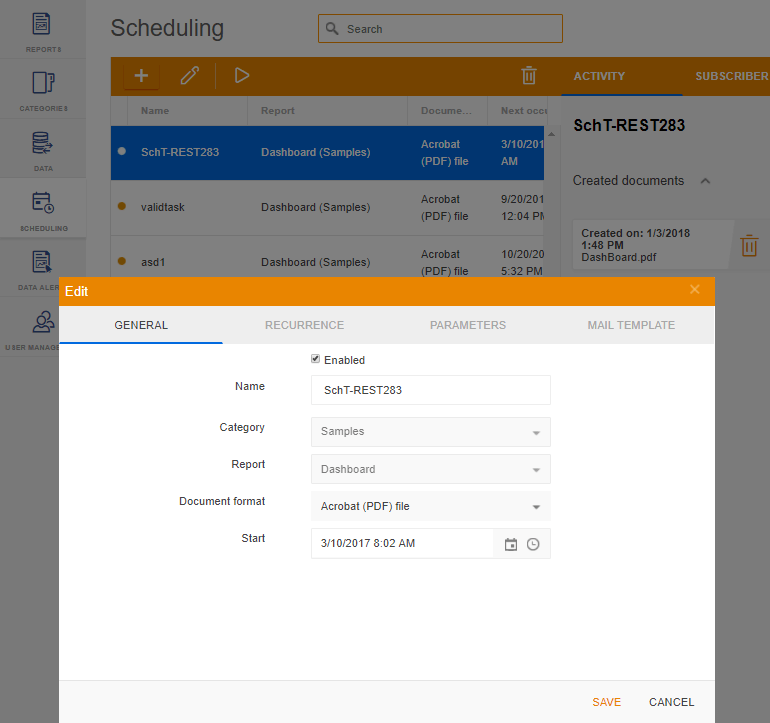Select the validtask table row
Image resolution: width=770 pixels, height=723 pixels.
point(328,208)
